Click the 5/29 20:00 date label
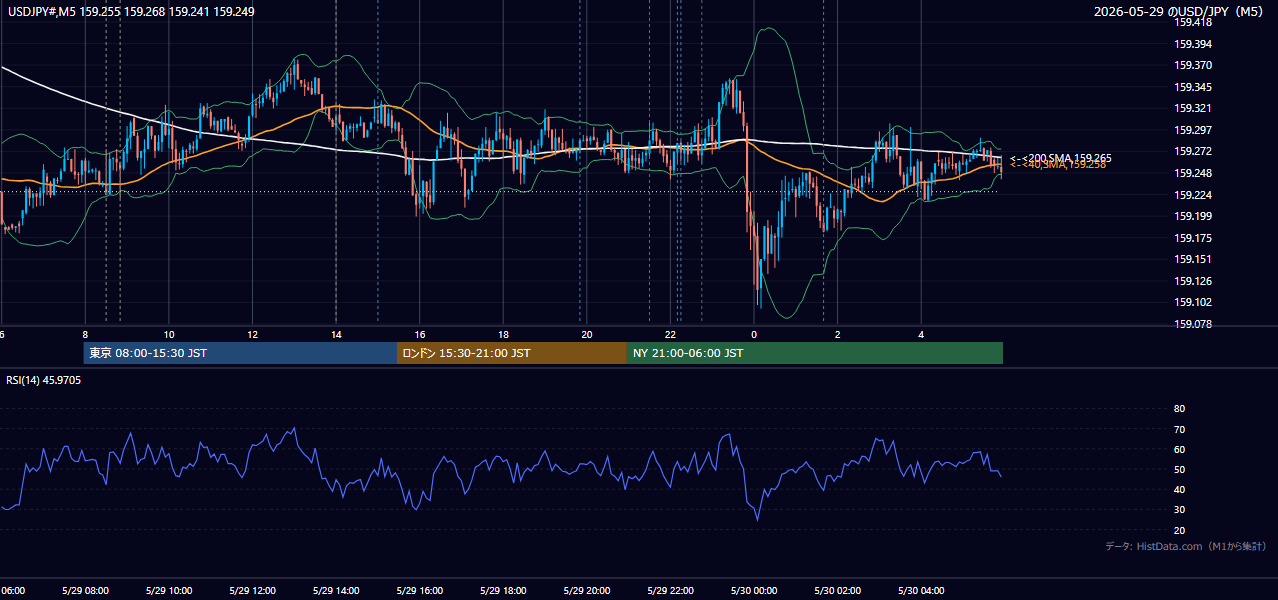The height and width of the screenshot is (600, 1278). (587, 591)
